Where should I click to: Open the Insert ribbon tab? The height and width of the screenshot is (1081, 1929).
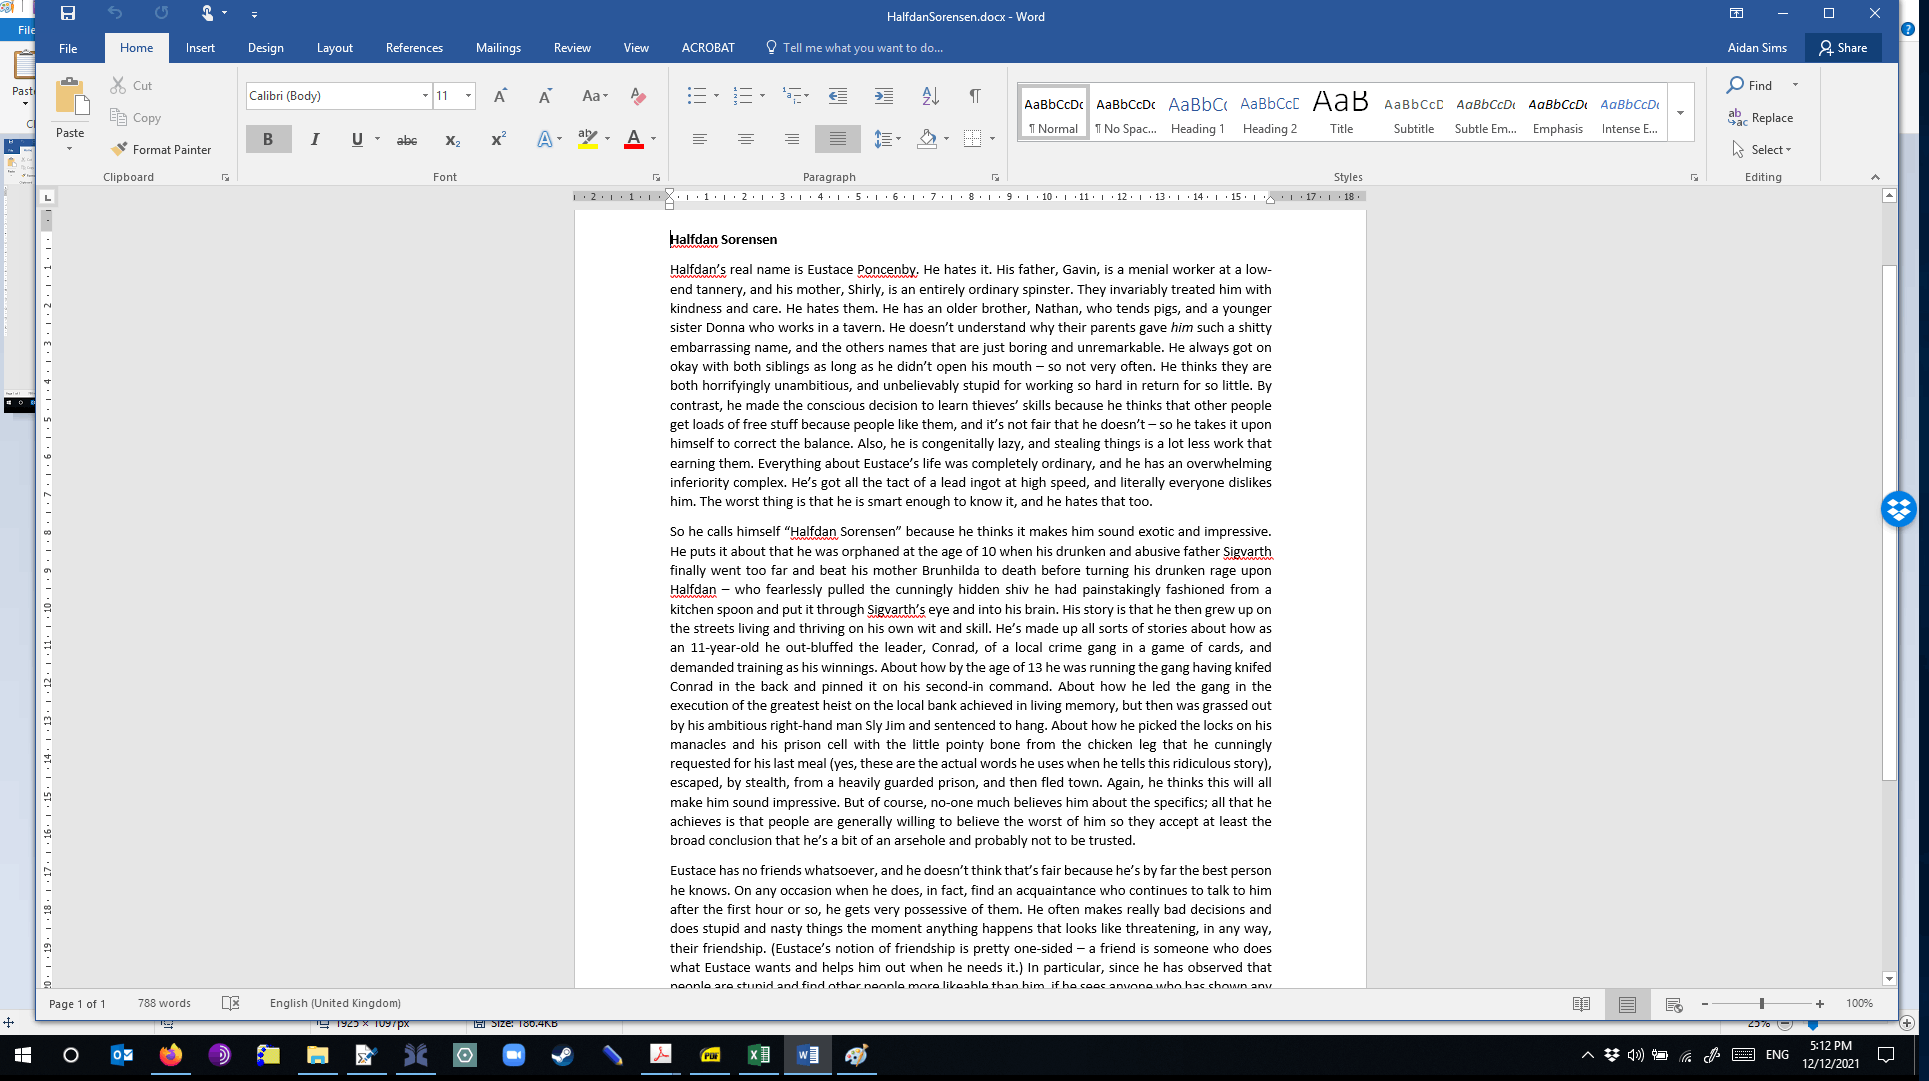pos(200,48)
